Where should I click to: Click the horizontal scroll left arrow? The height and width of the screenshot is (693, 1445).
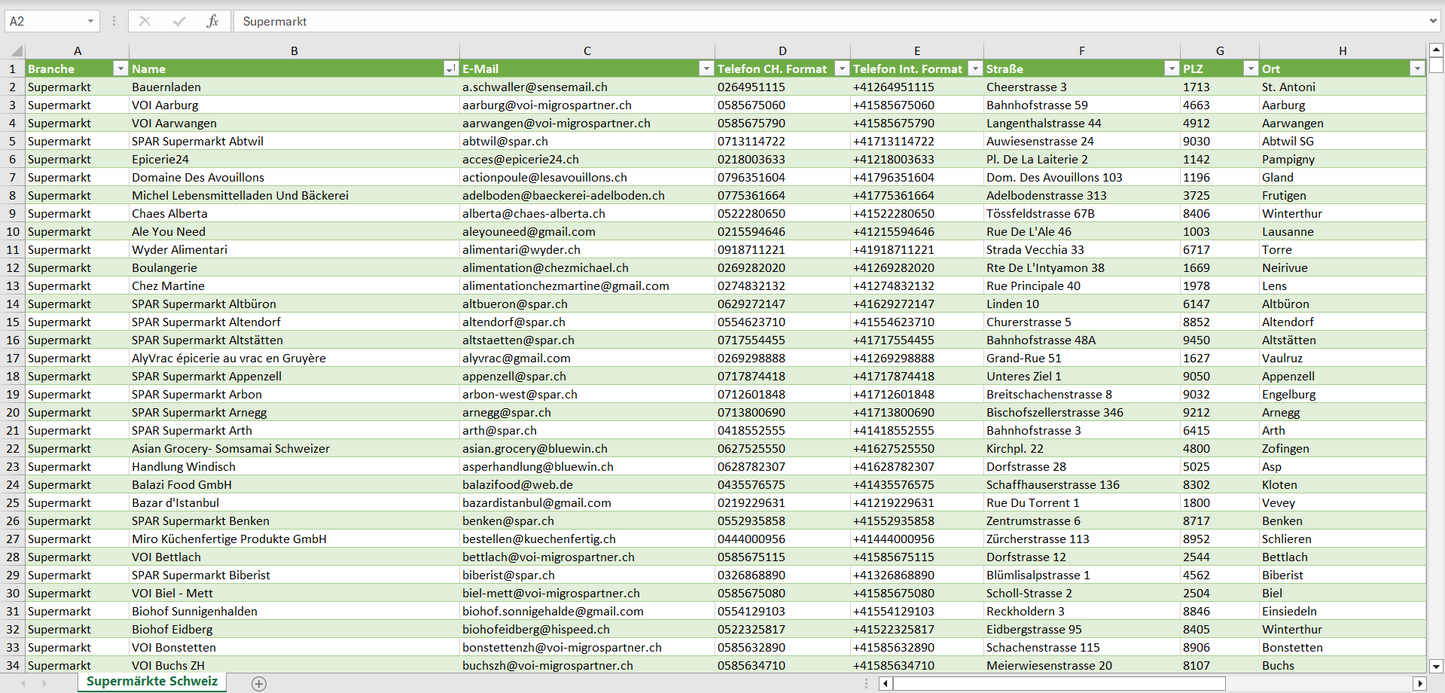pos(885,684)
